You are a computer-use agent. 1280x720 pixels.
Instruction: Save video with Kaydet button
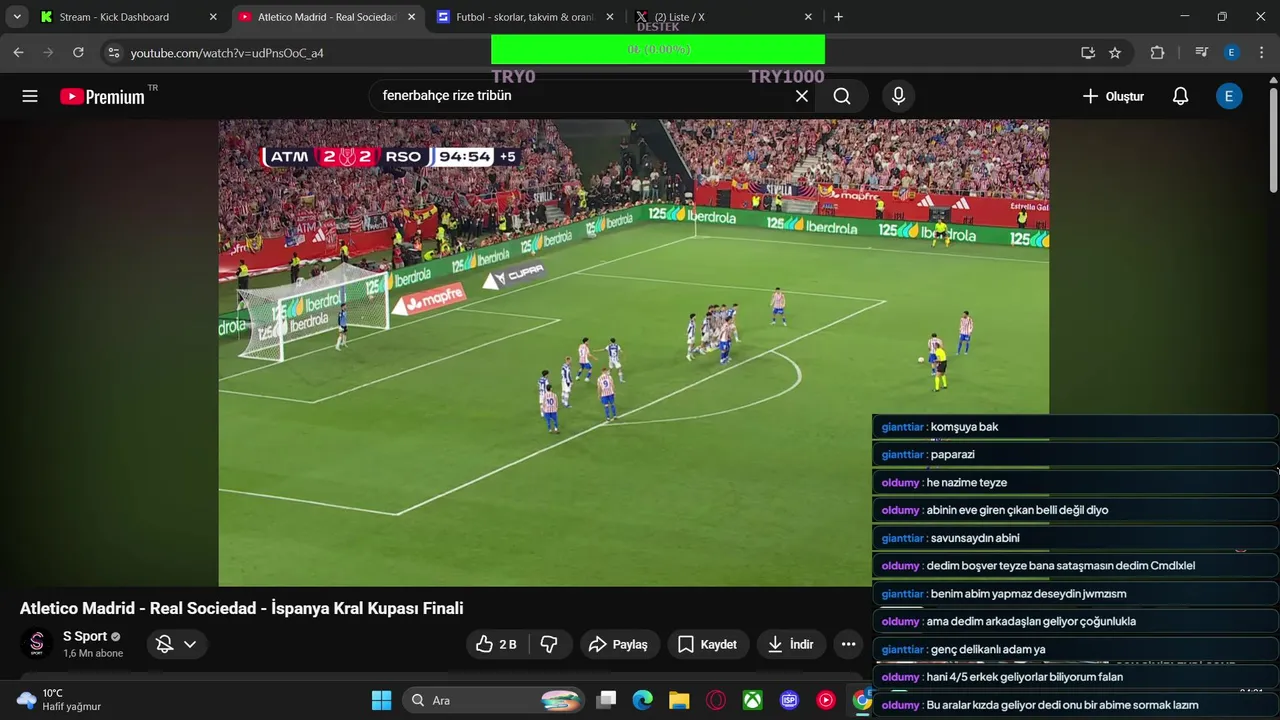(708, 644)
